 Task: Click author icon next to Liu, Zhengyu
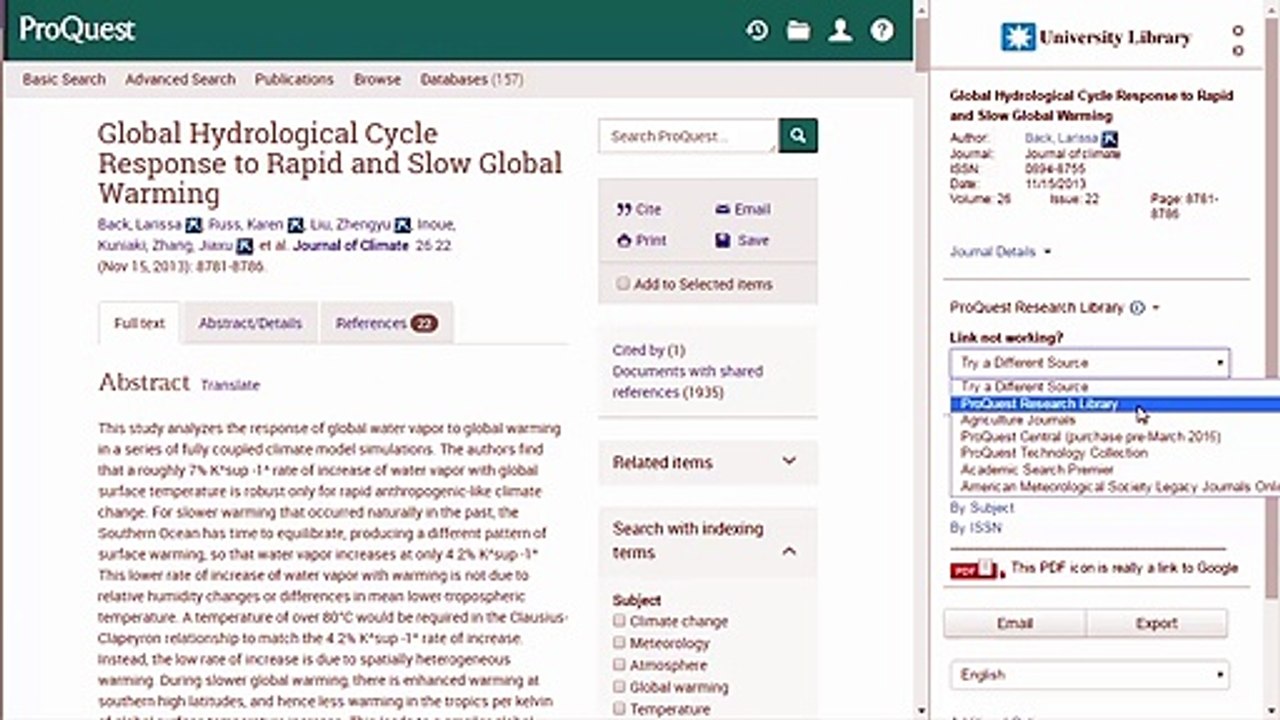click(x=403, y=225)
